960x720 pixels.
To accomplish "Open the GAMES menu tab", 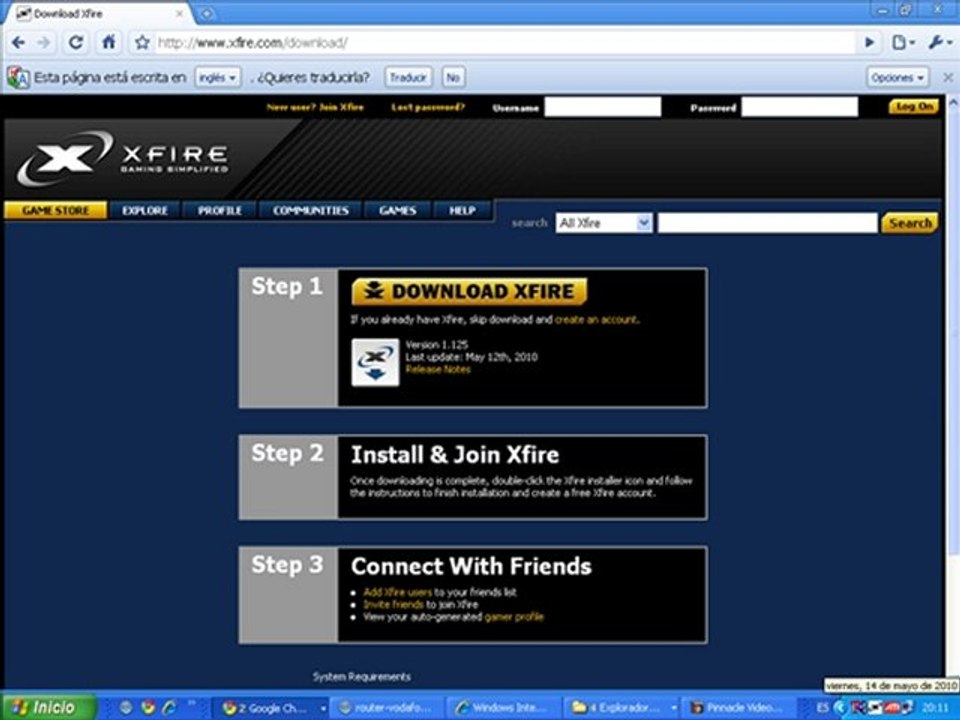I will click(x=397, y=211).
